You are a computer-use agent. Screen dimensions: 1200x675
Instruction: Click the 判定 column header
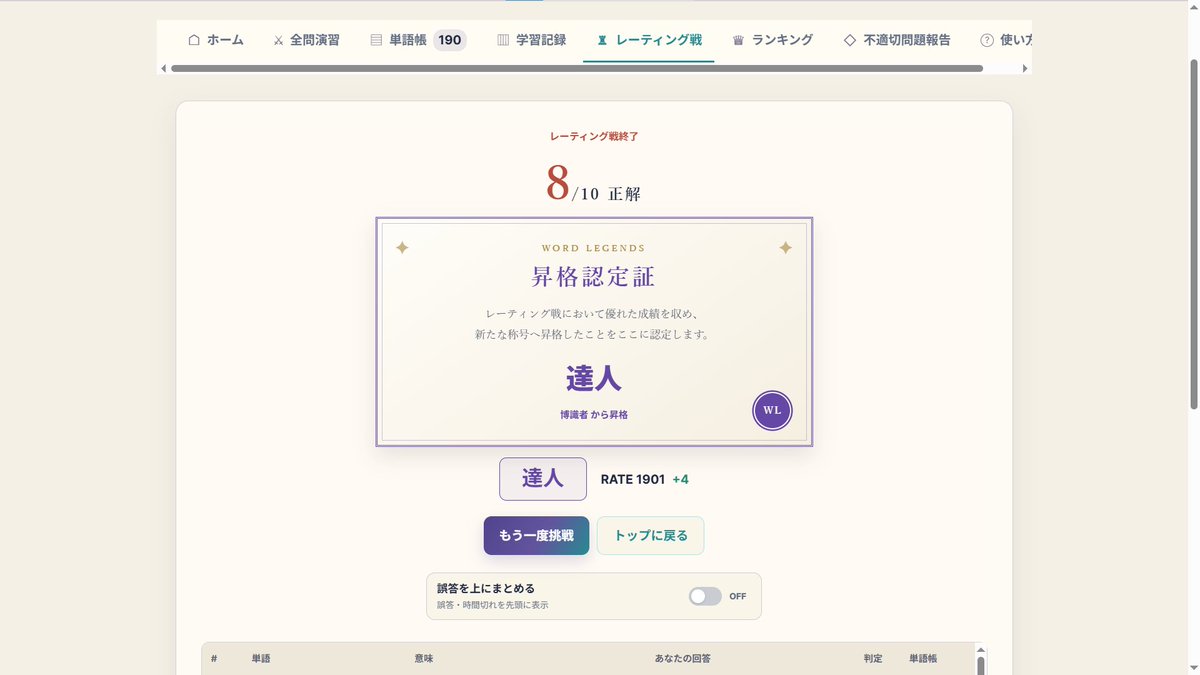(873, 659)
